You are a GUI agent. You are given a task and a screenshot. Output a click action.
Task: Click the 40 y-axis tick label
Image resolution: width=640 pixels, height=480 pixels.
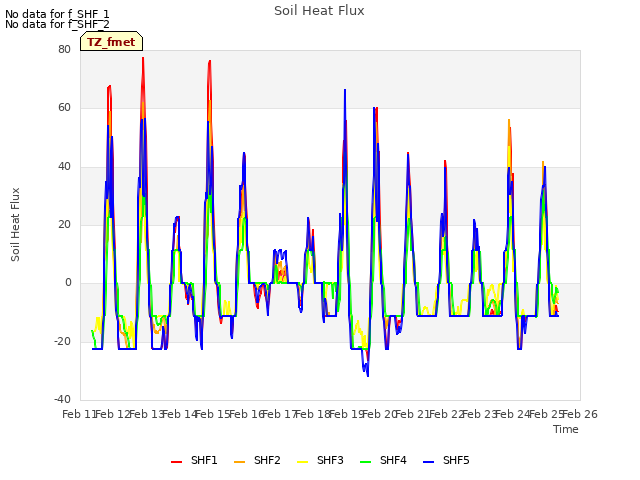point(64,167)
